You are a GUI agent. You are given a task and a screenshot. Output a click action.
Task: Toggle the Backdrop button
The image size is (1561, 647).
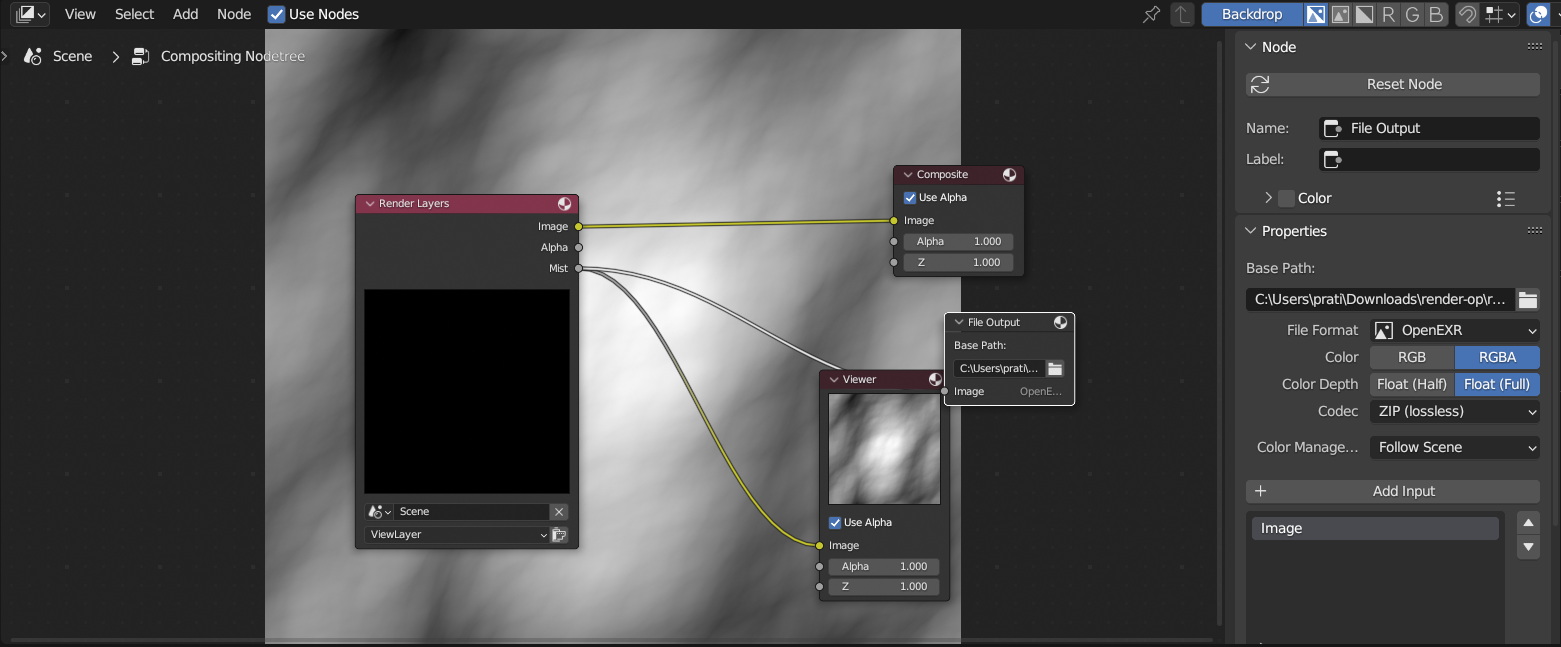1252,14
